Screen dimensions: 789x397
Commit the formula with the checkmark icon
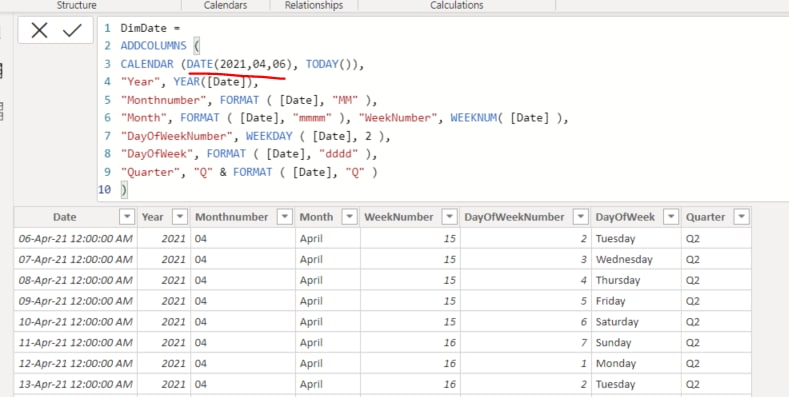pyautogui.click(x=72, y=31)
